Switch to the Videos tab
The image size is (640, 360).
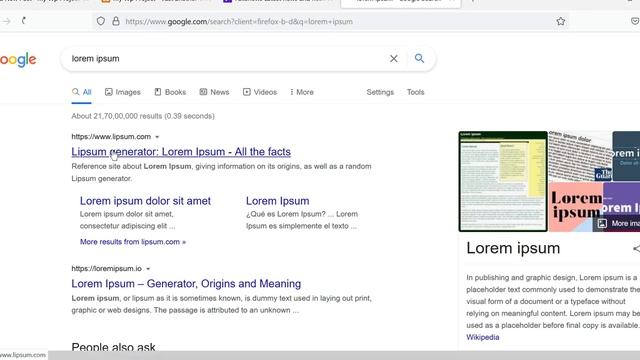[260, 92]
